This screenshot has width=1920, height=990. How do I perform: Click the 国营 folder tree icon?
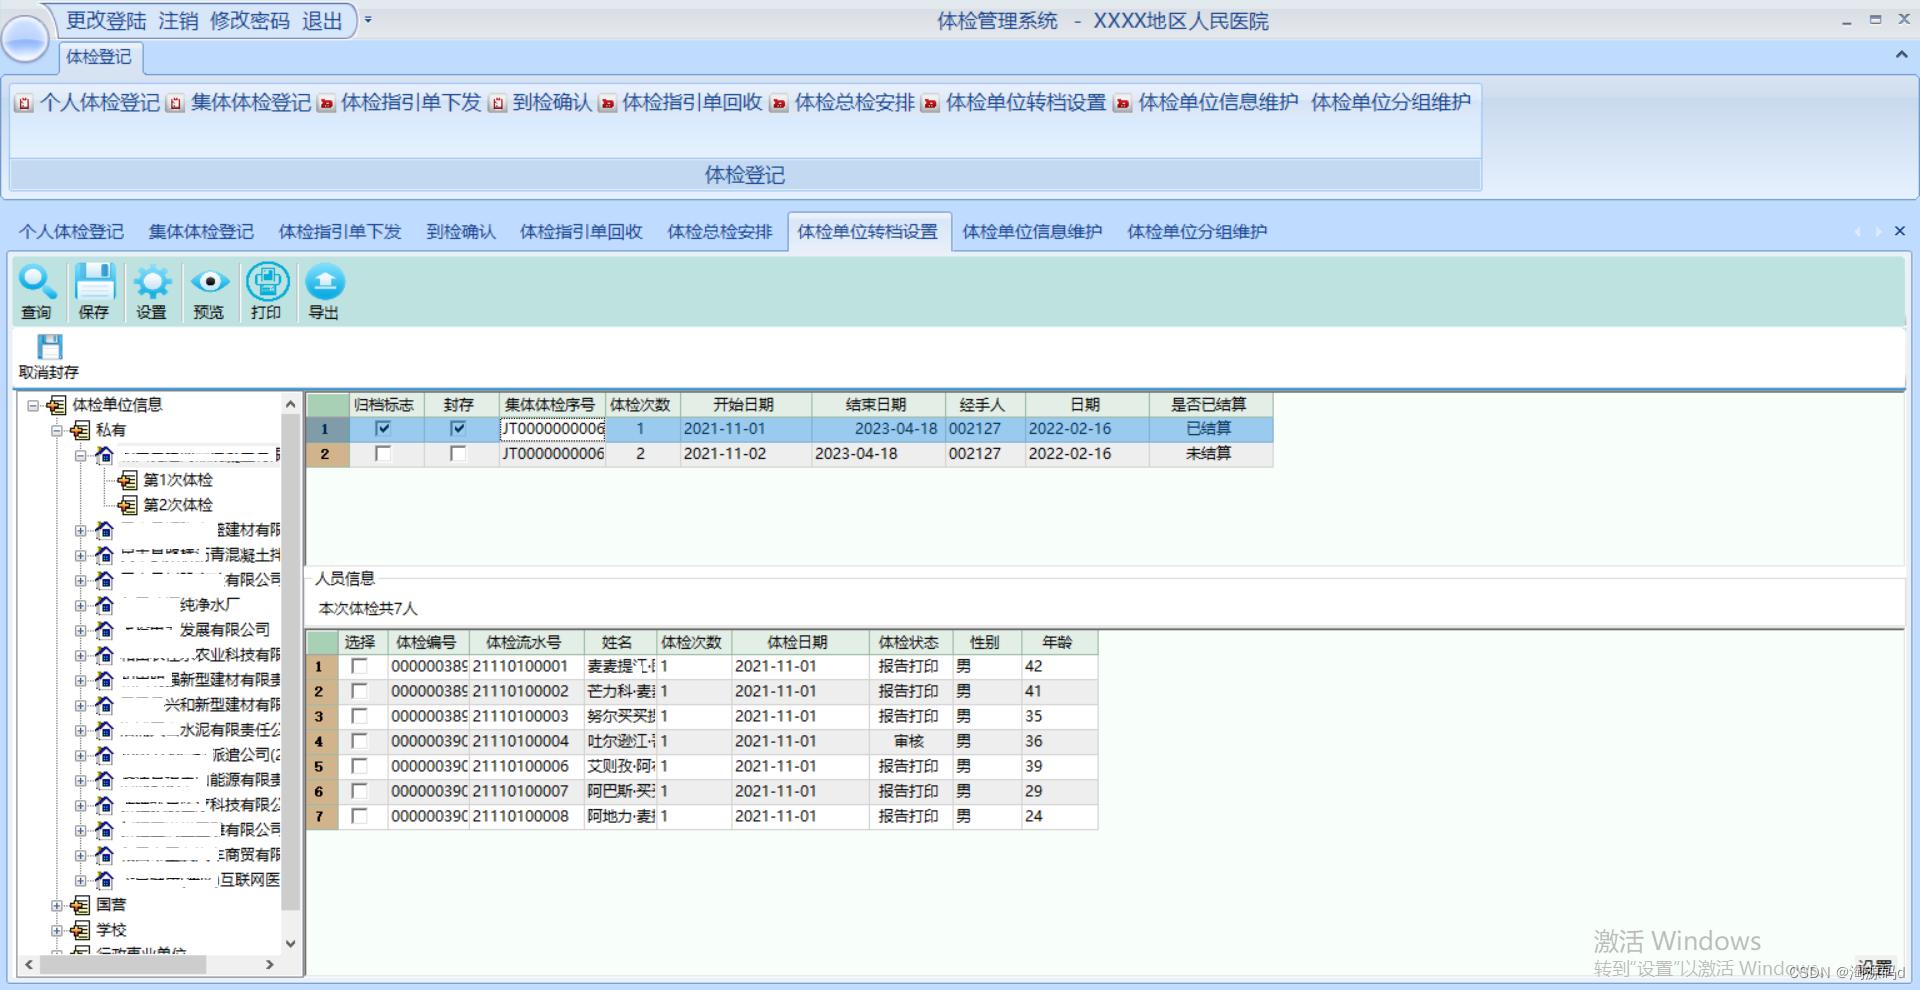tap(80, 905)
